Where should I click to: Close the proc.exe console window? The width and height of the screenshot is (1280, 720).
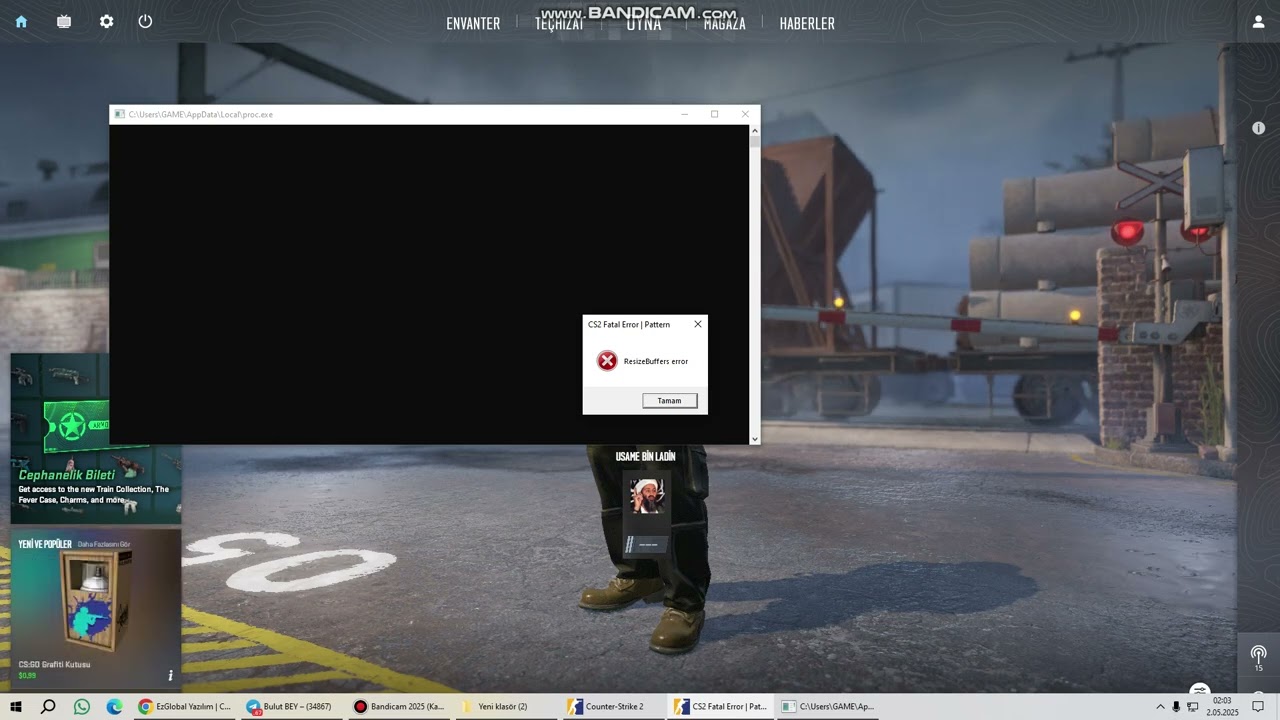click(745, 114)
